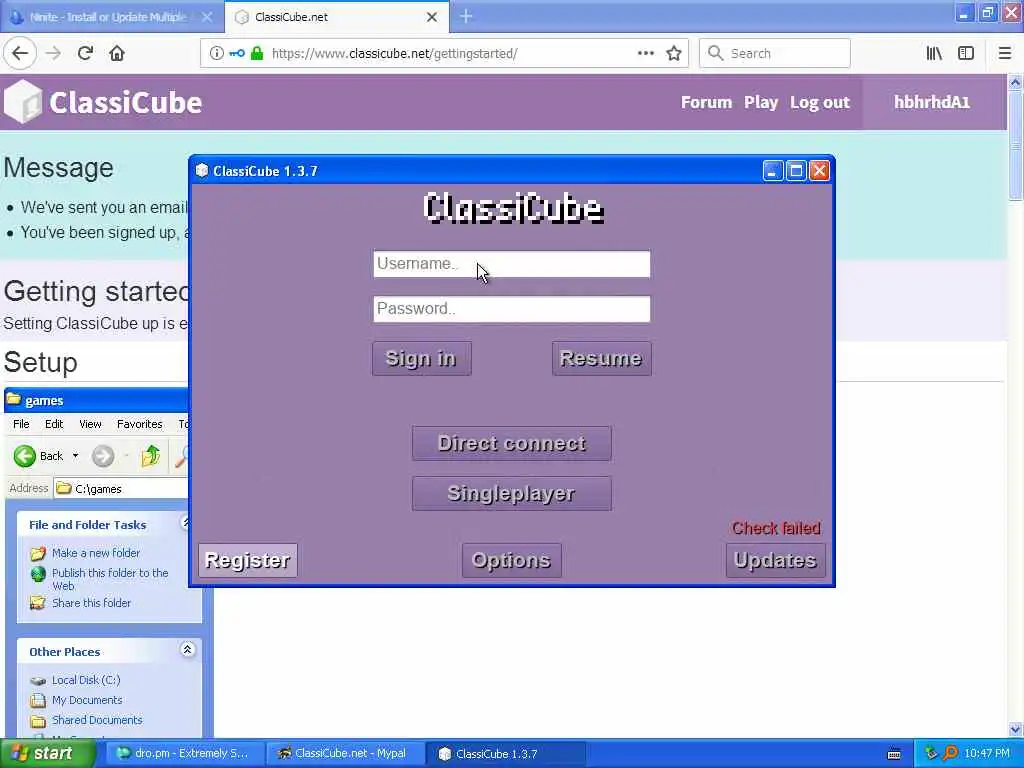This screenshot has height=768, width=1024.
Task: Click Share this folder link
Action: point(91,603)
